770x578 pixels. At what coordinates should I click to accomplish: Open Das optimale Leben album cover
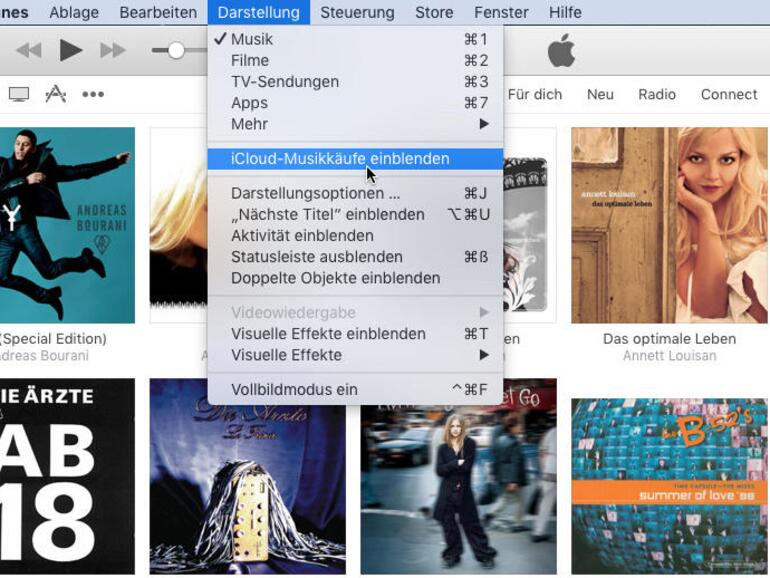tap(669, 225)
